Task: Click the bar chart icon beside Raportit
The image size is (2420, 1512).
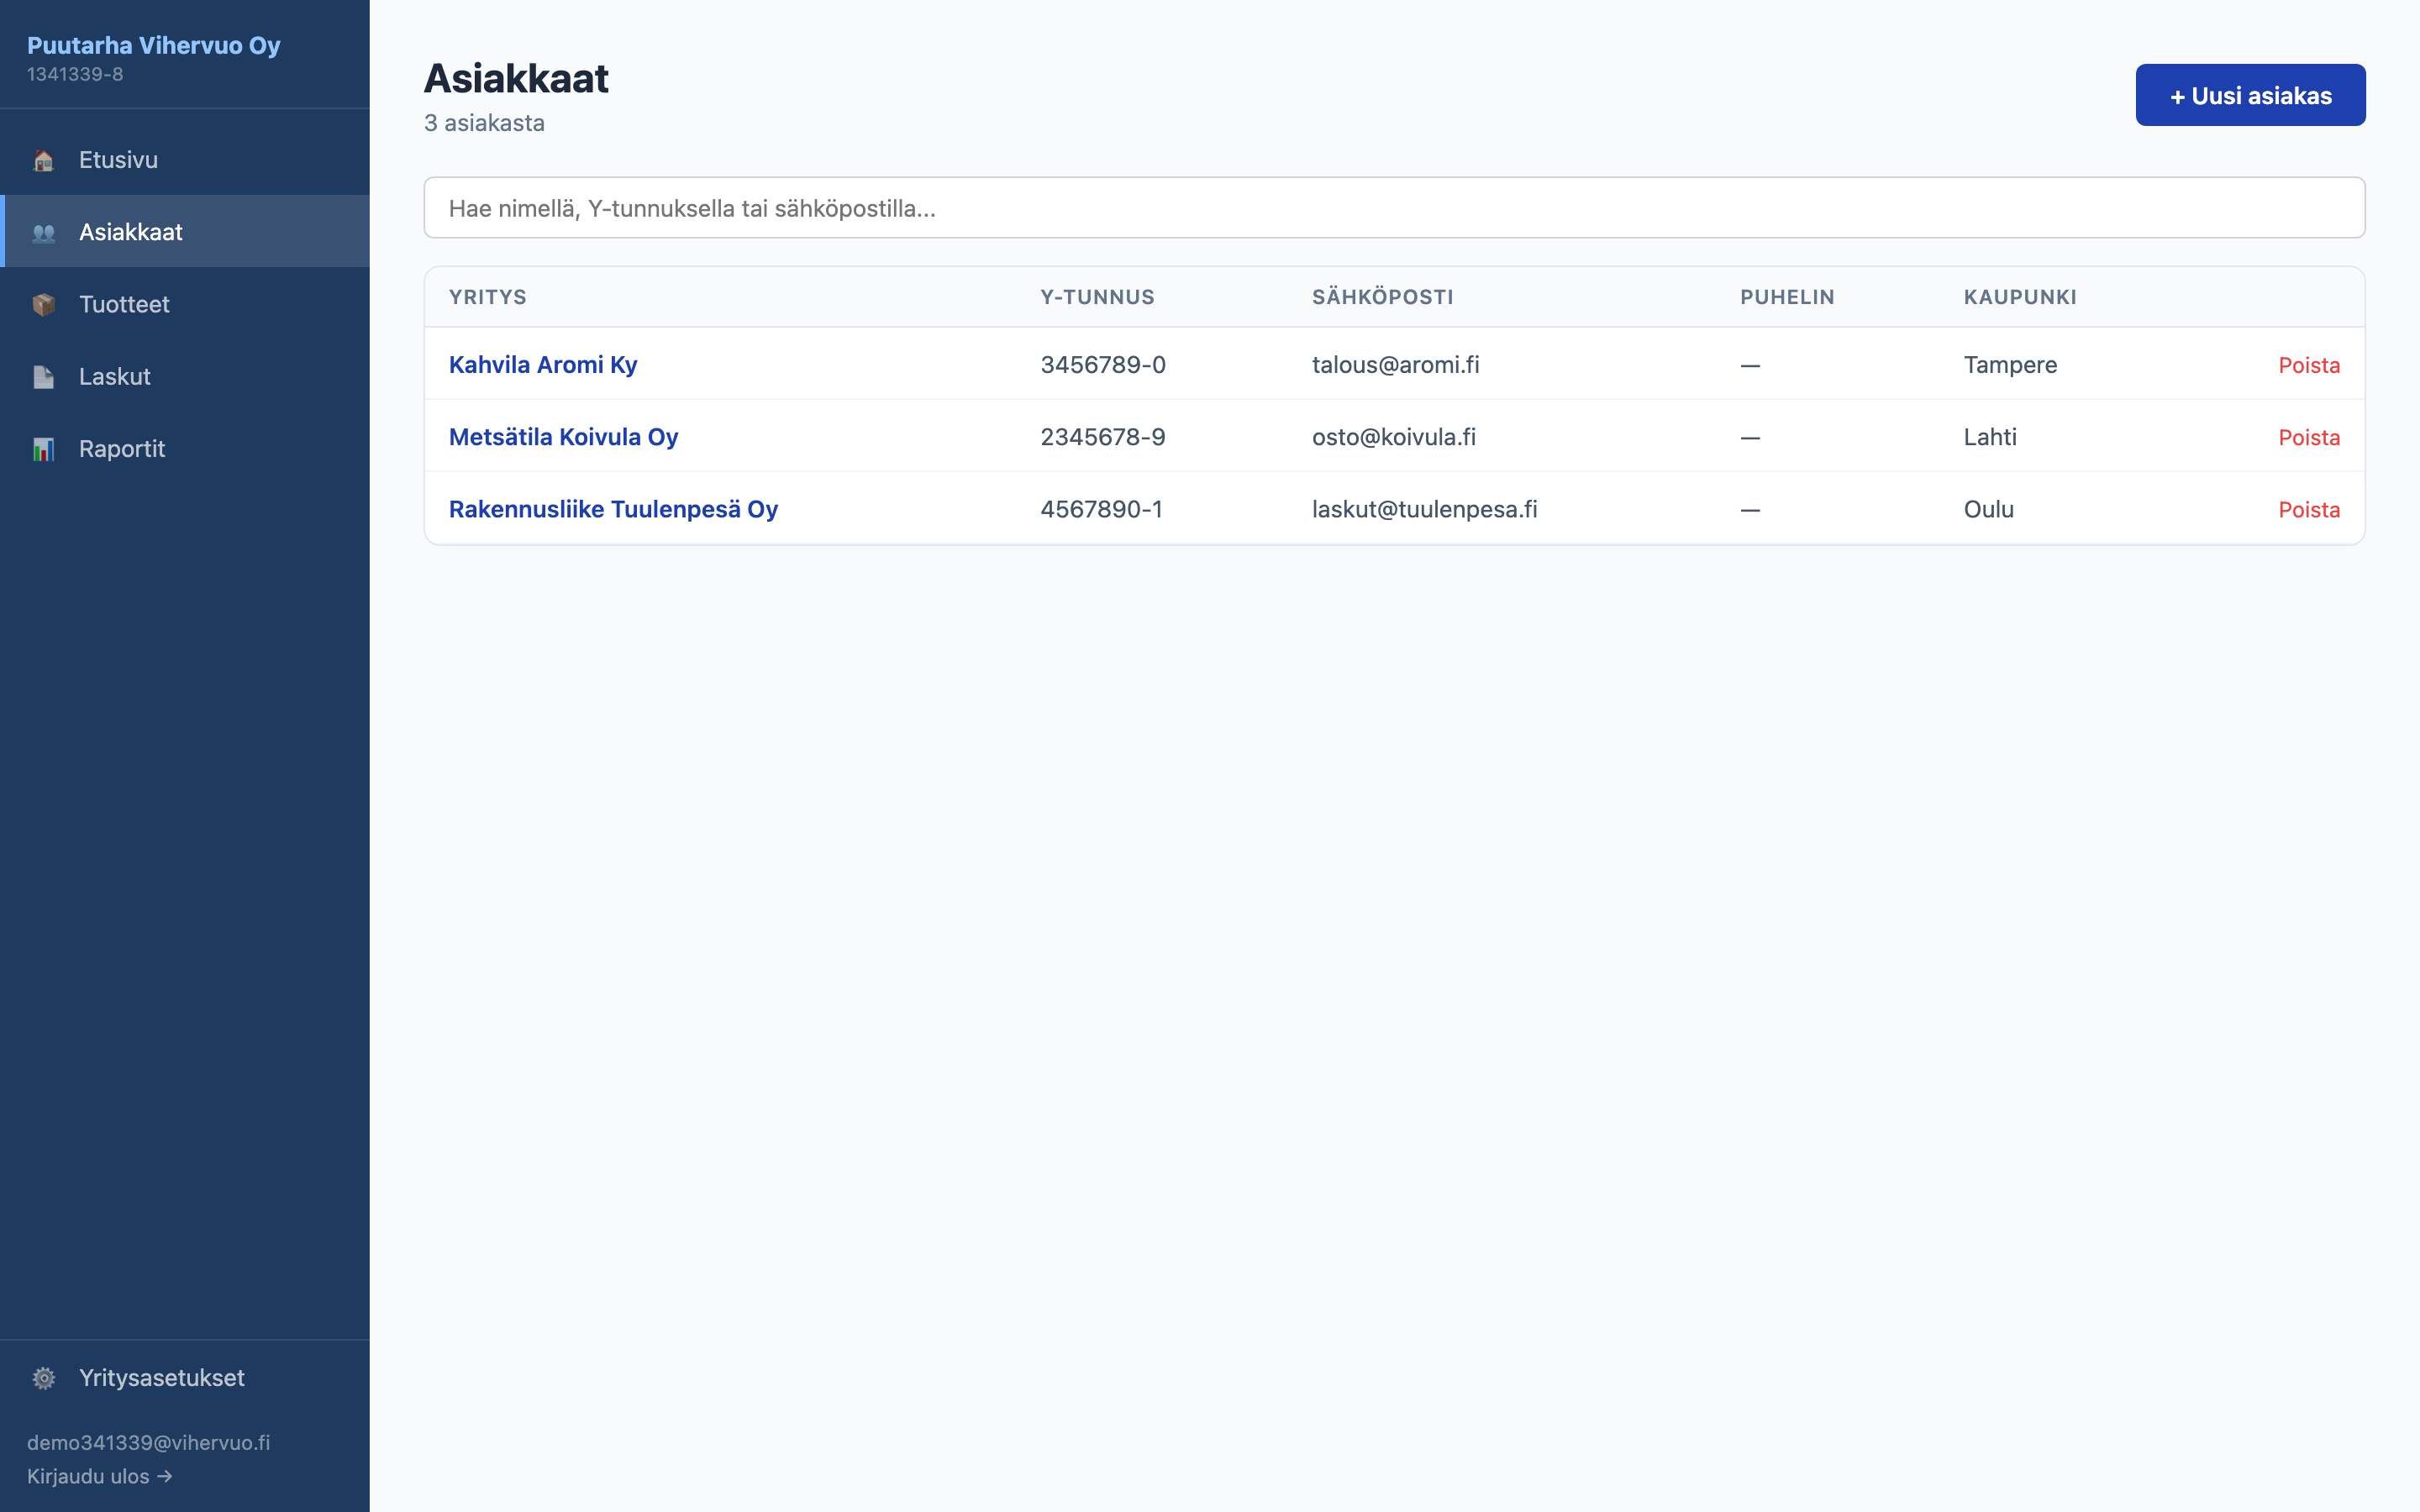Action: tap(43, 449)
